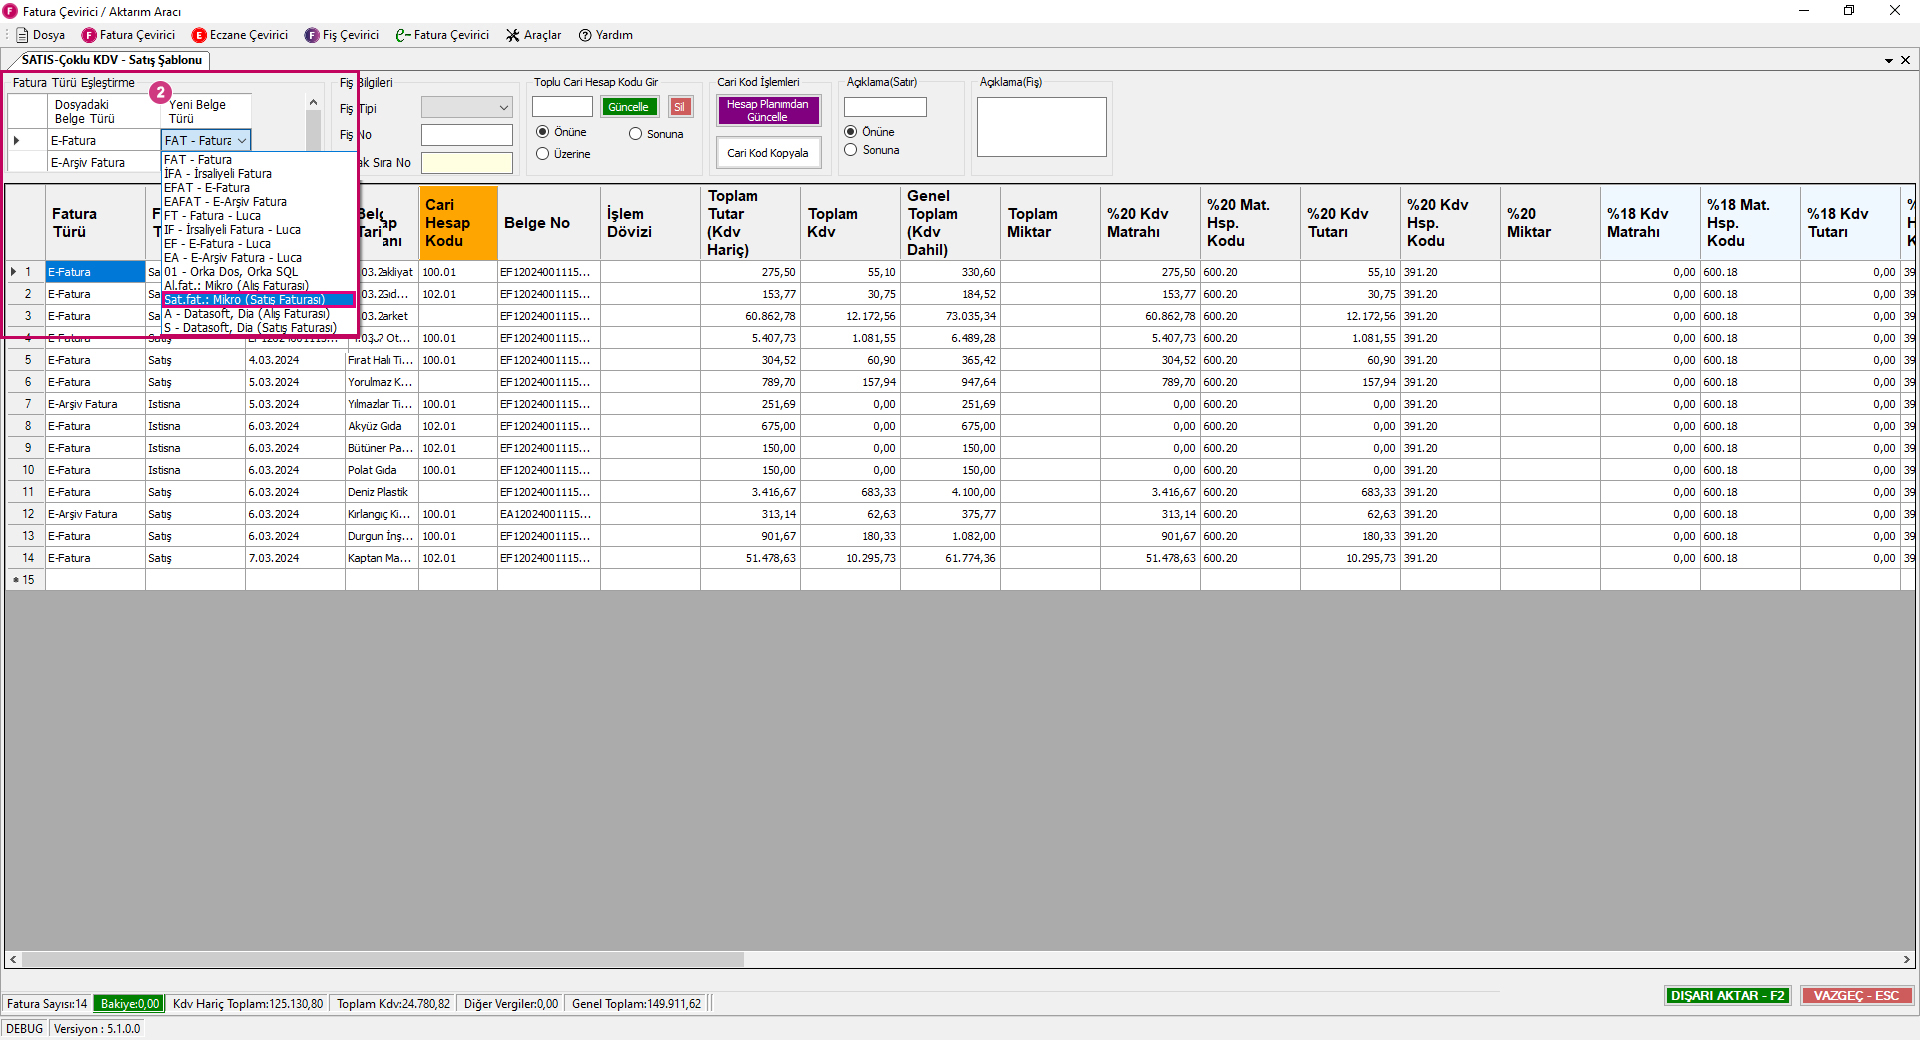
Task: Select Sat.fat.: Mikro (Satış Faturası) option
Action: click(x=245, y=300)
